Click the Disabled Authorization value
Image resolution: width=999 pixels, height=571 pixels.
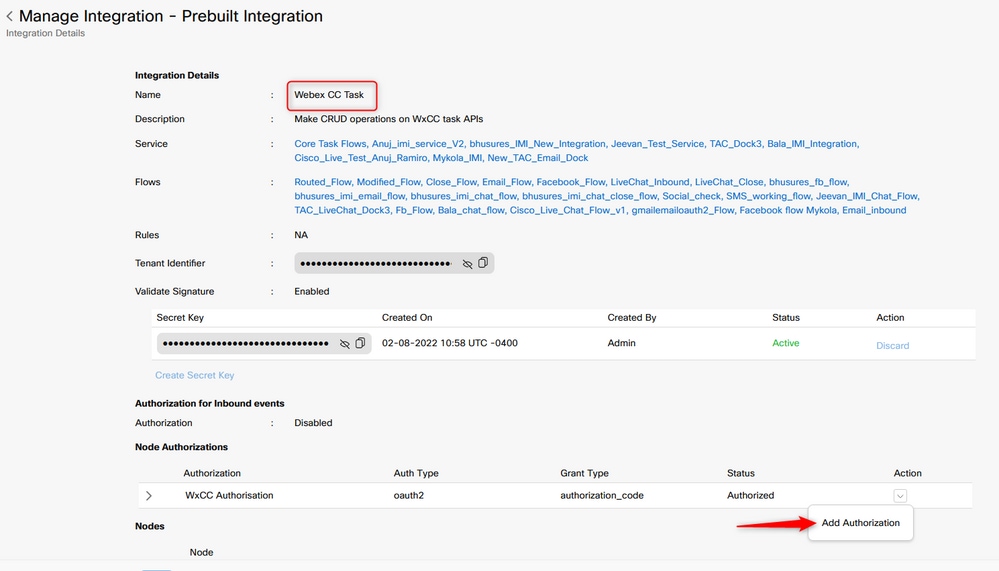point(313,423)
